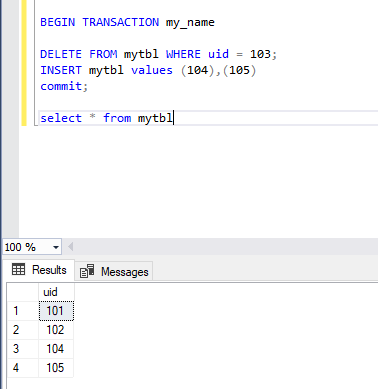
Task: Select row header 1 in results
Action: coord(23,311)
